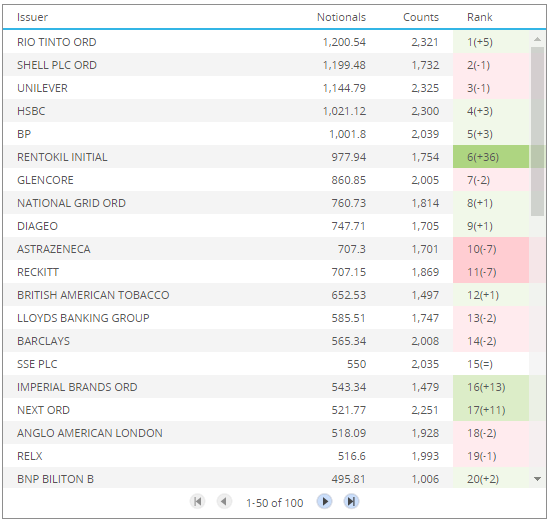Sort by the Notionals column header
The image size is (550, 522).
click(341, 17)
